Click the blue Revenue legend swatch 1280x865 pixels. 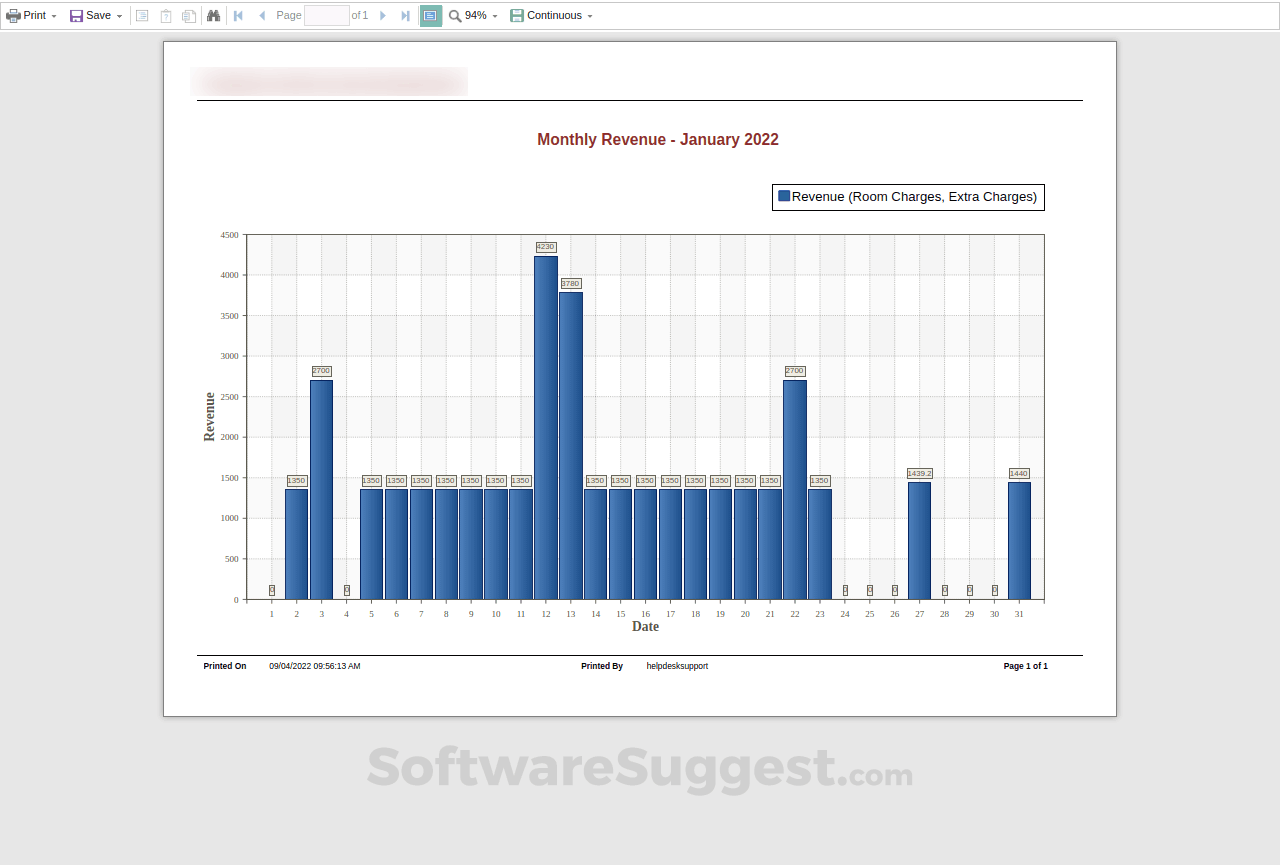click(x=784, y=197)
